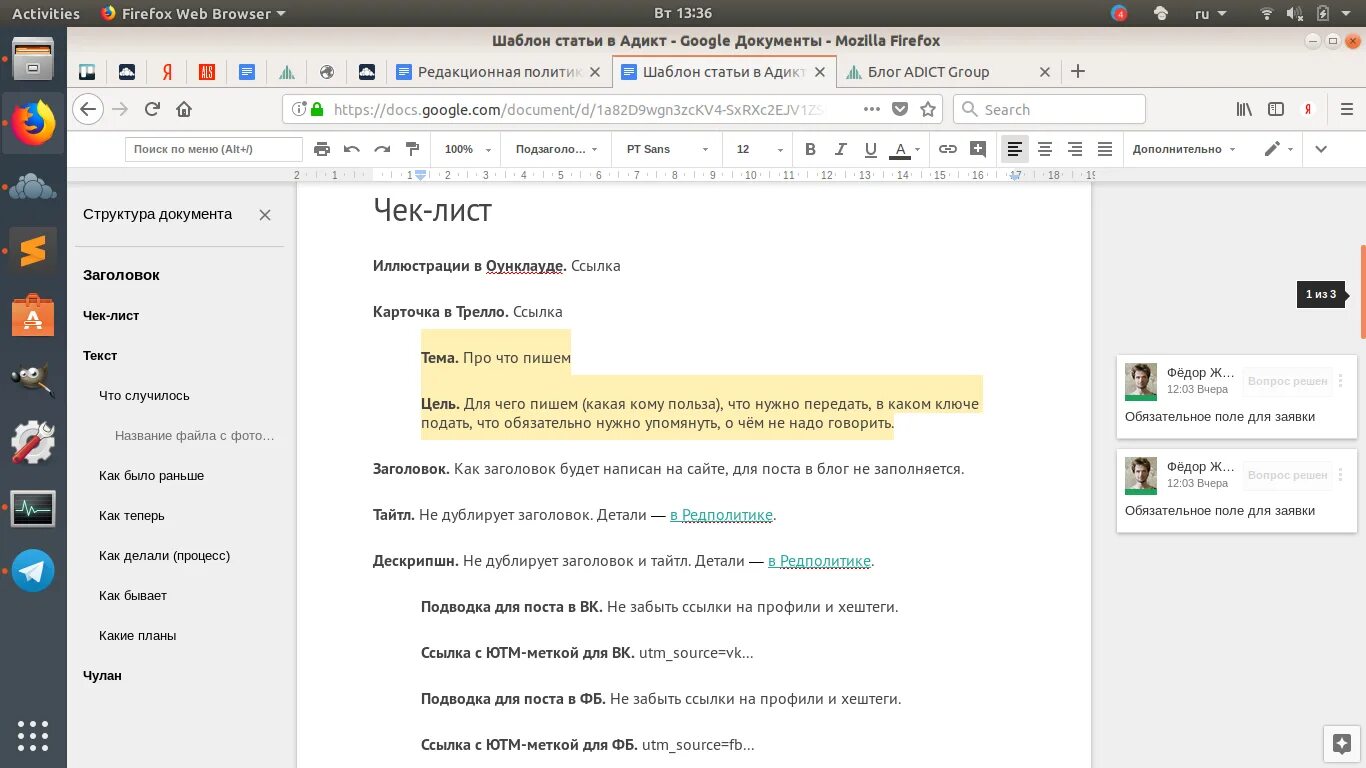Open the Редполитика link after Тайтл
The height and width of the screenshot is (768, 1366).
click(721, 515)
